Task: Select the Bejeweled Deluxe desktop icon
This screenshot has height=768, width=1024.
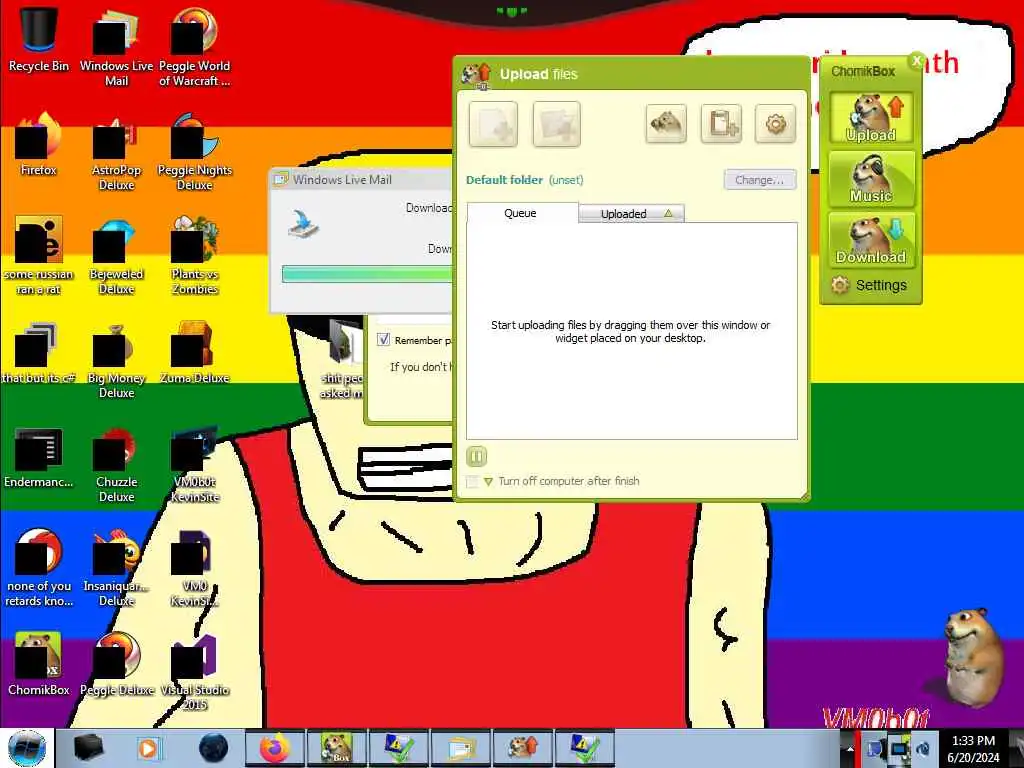Action: tap(116, 255)
